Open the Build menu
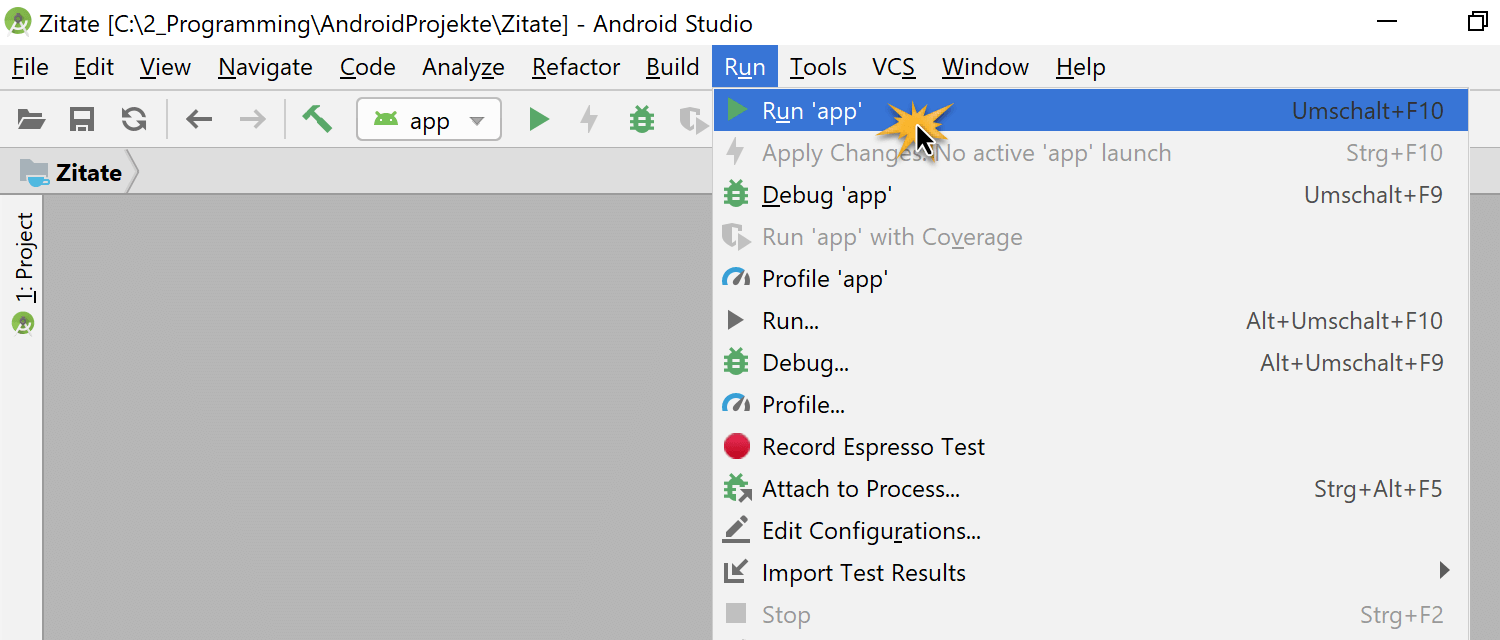This screenshot has width=1500, height=640. tap(672, 67)
